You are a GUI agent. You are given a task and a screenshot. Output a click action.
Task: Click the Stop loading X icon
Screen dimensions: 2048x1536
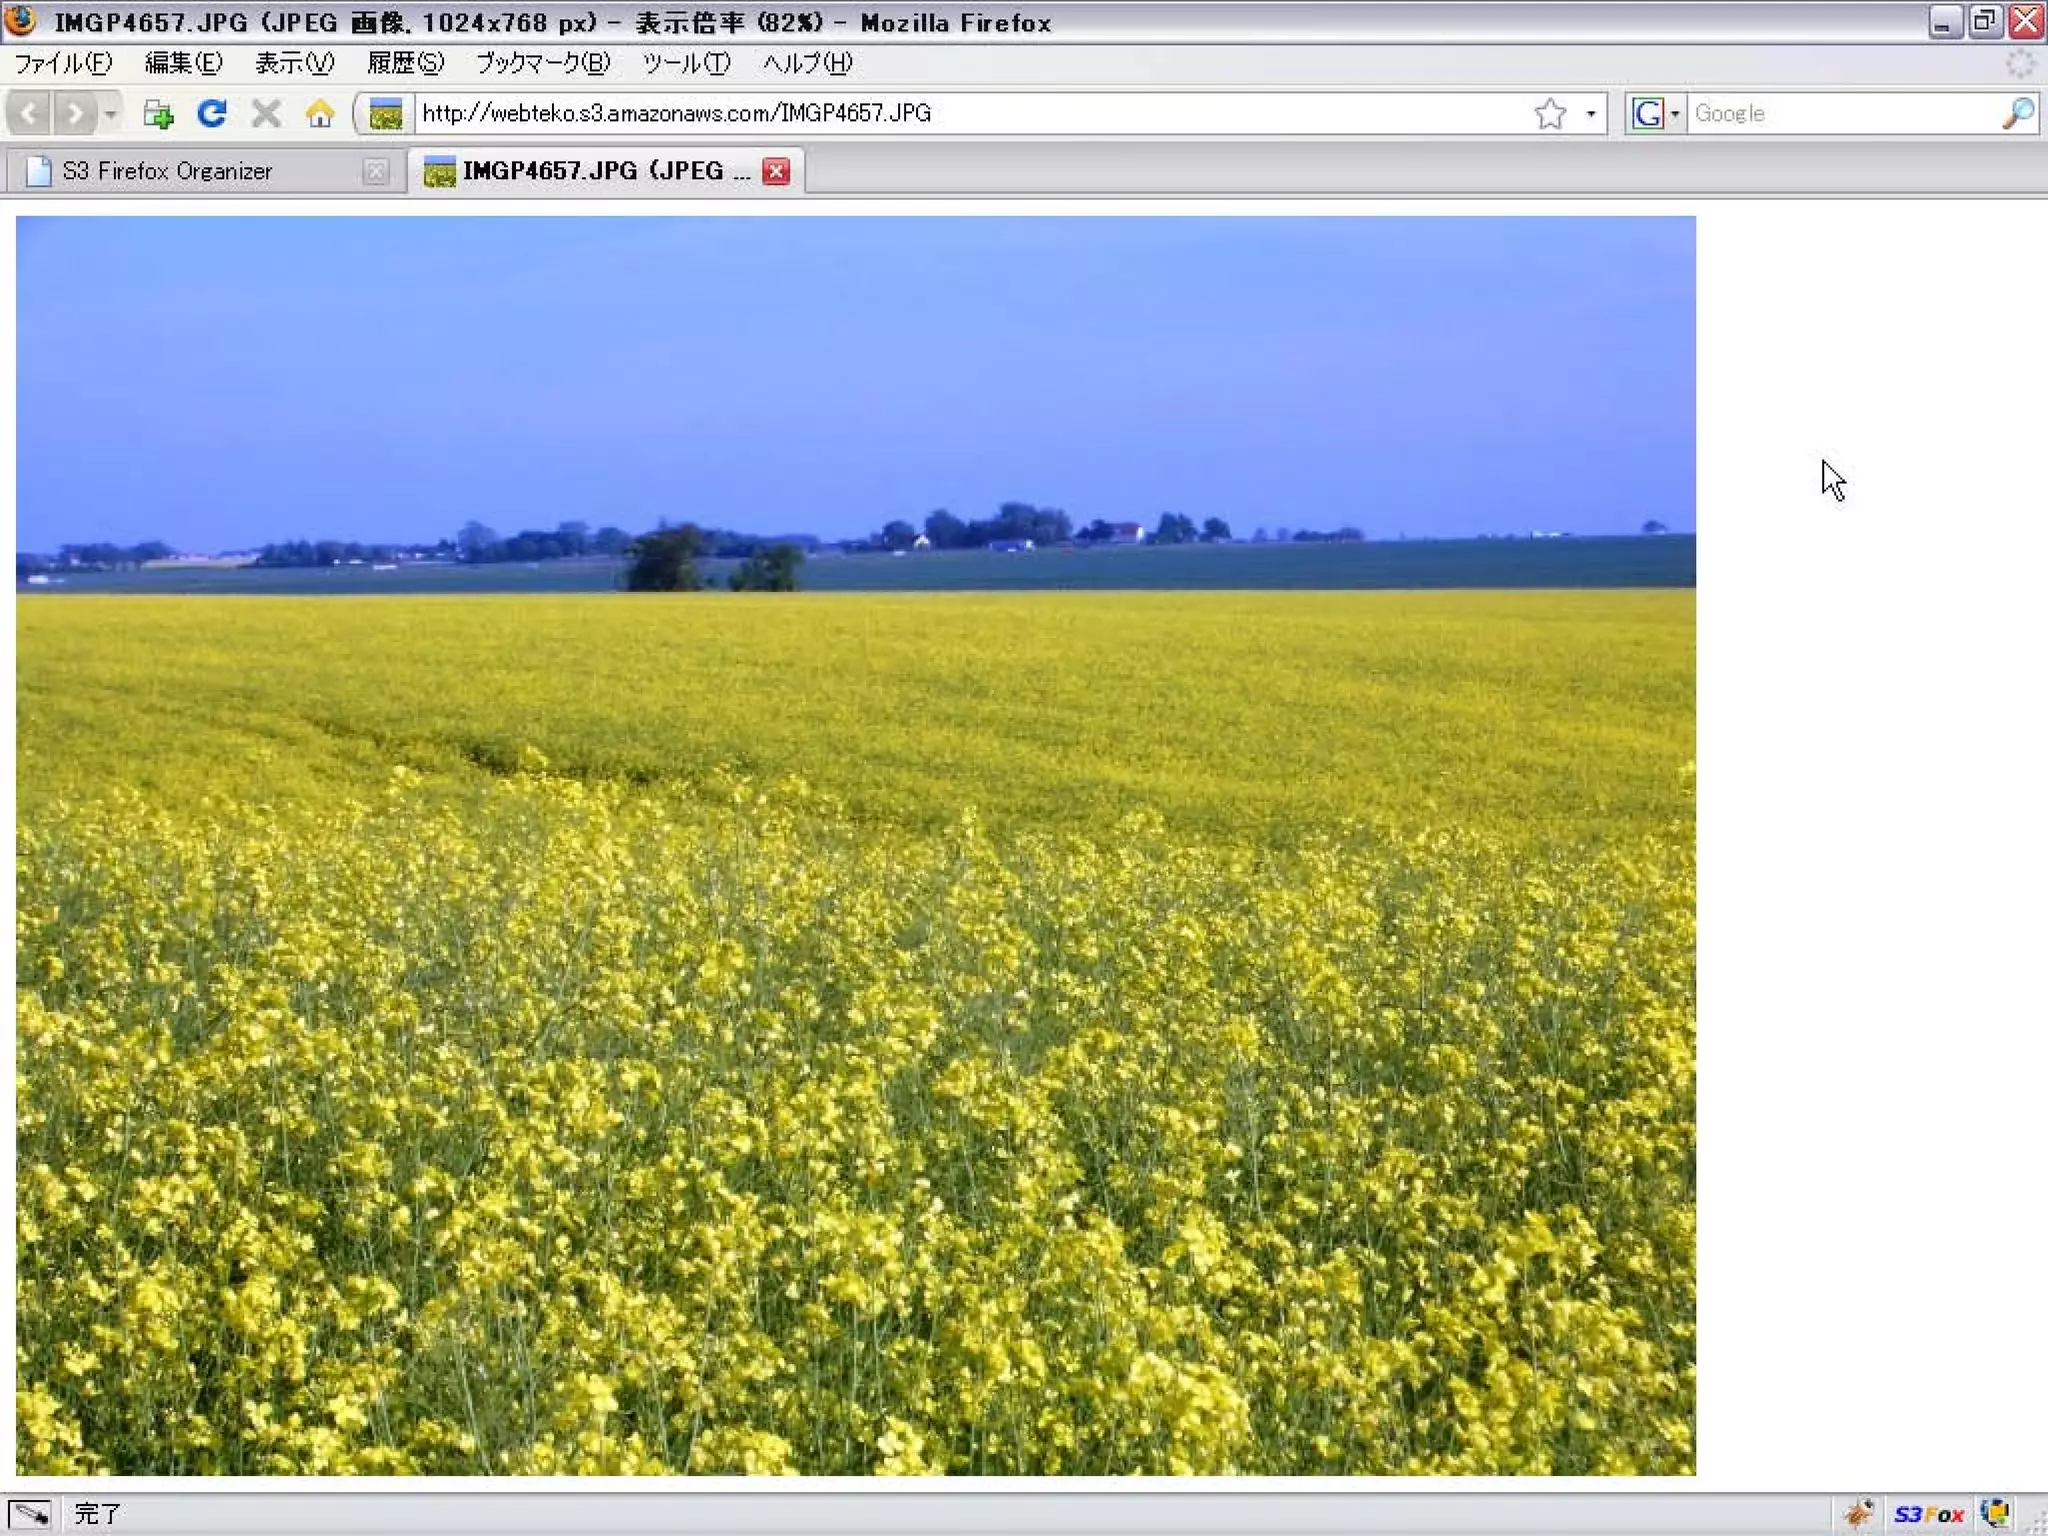coord(266,113)
